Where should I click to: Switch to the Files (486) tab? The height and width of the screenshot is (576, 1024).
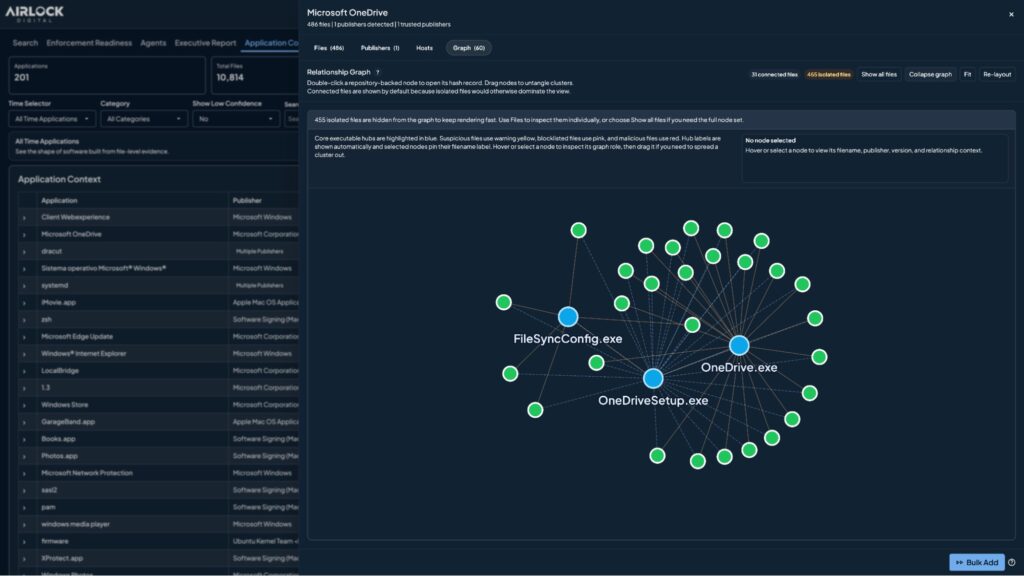pyautogui.click(x=328, y=48)
